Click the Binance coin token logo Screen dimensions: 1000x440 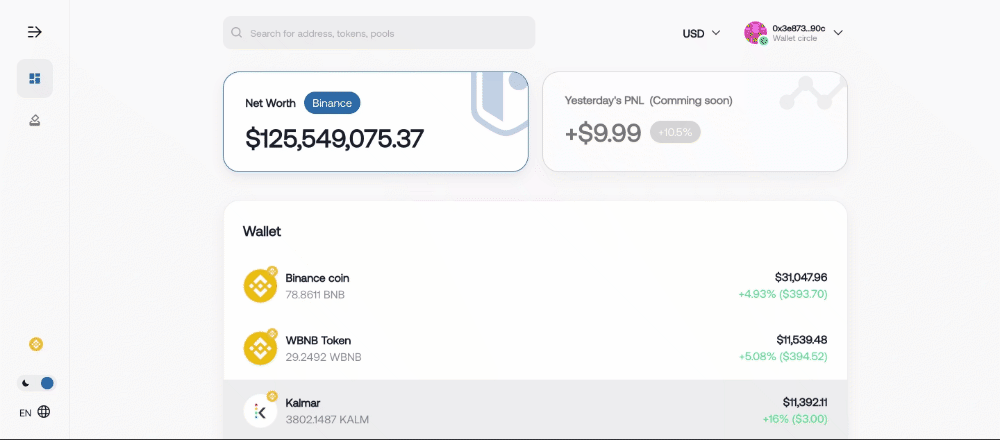click(x=260, y=286)
